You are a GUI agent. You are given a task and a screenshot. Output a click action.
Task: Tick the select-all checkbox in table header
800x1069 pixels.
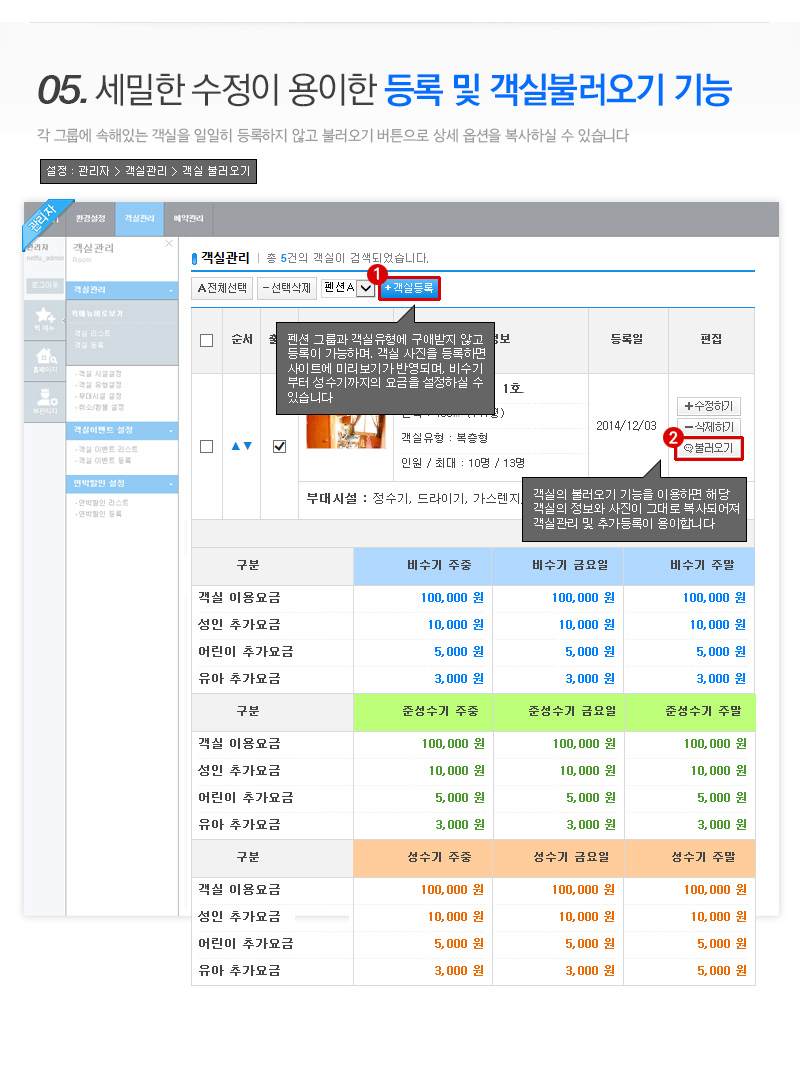pyautogui.click(x=207, y=340)
